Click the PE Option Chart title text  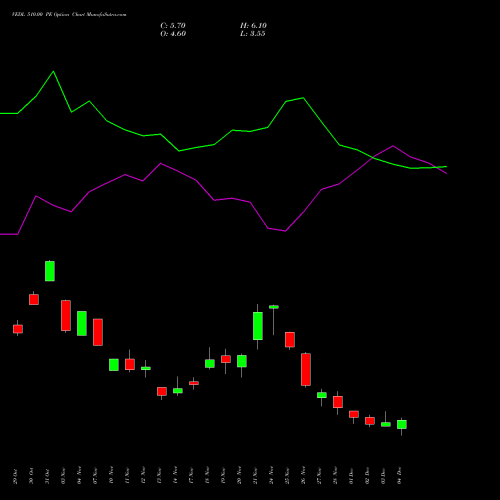tap(69, 14)
